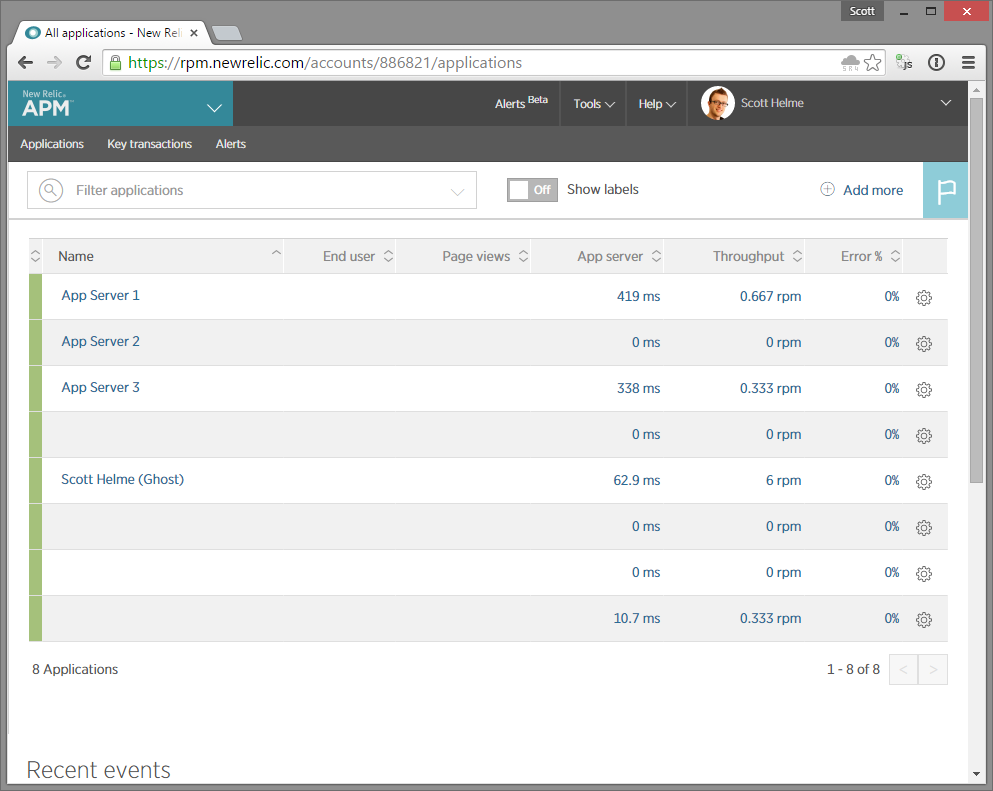The height and width of the screenshot is (791, 993).
Task: Open the Chrome hamburger menu
Action: tap(967, 63)
